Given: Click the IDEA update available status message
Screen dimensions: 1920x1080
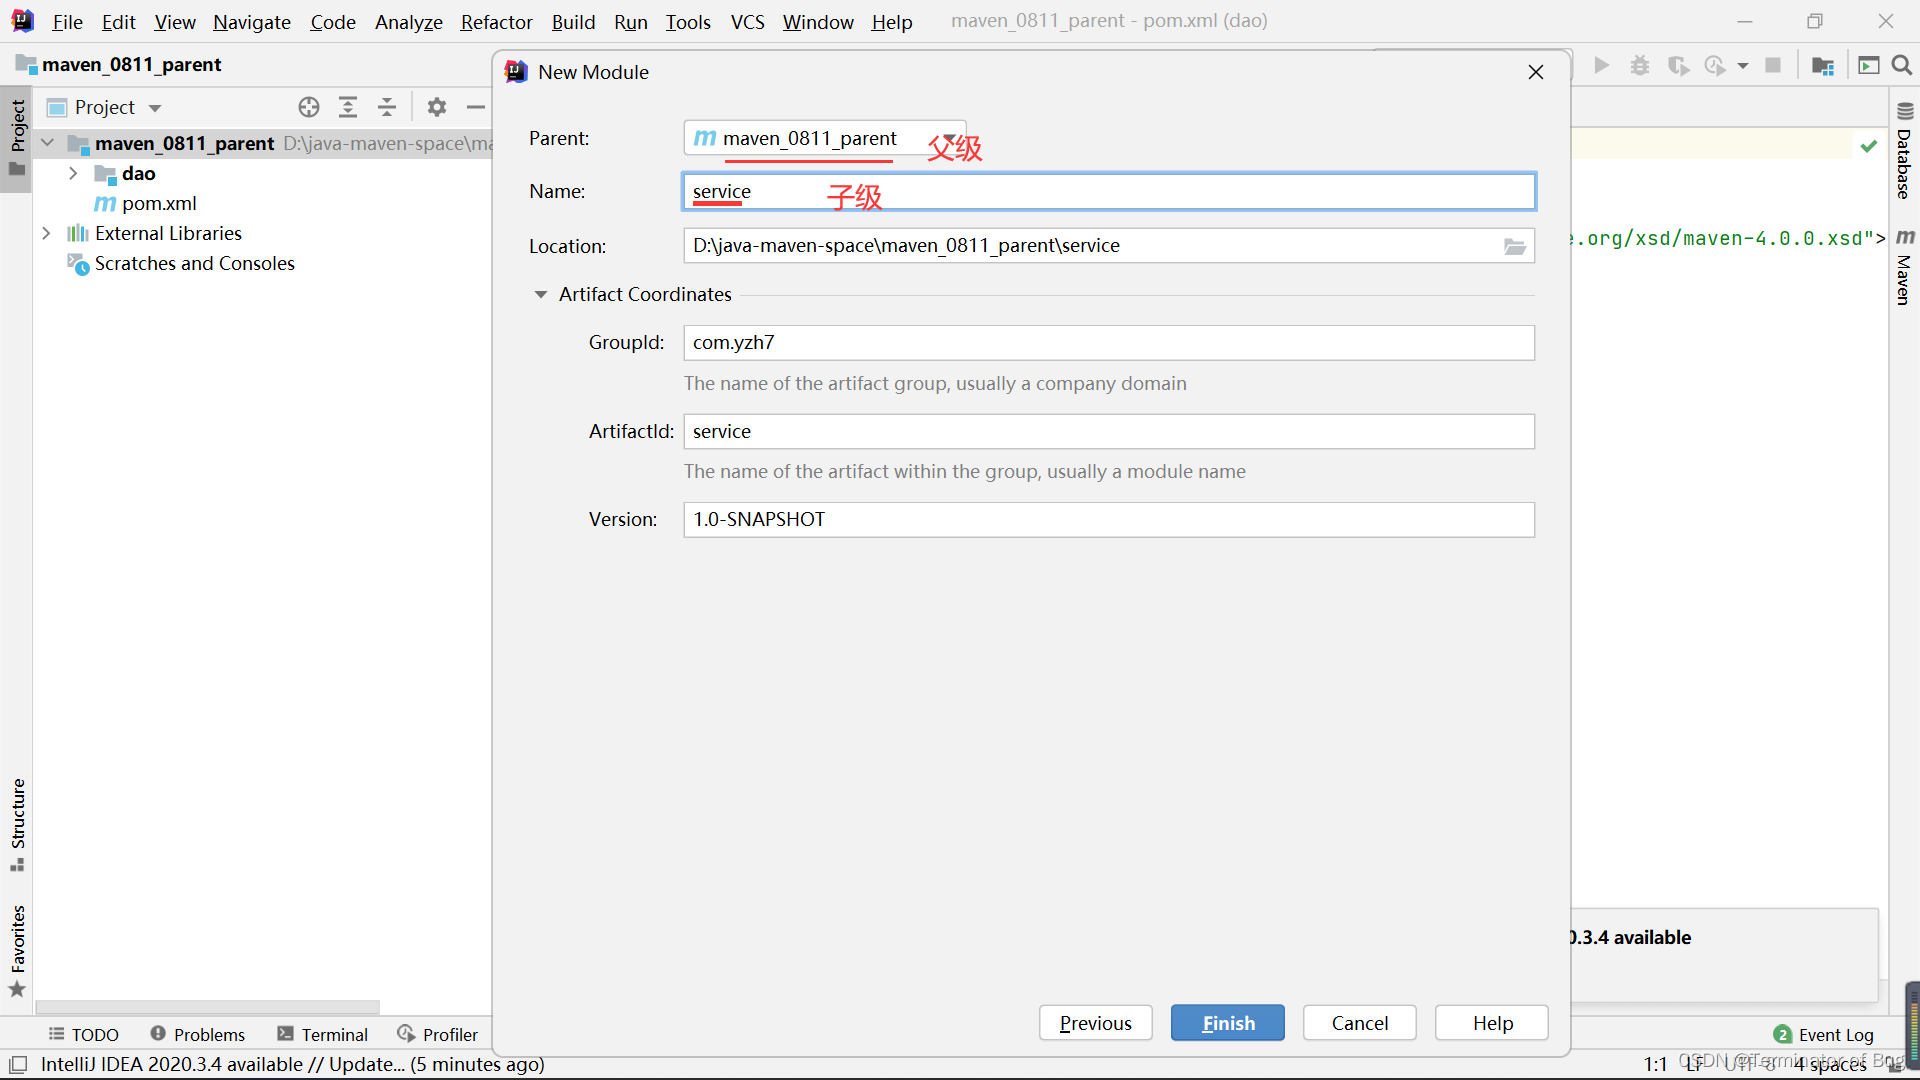Looking at the screenshot, I should pyautogui.click(x=292, y=1064).
